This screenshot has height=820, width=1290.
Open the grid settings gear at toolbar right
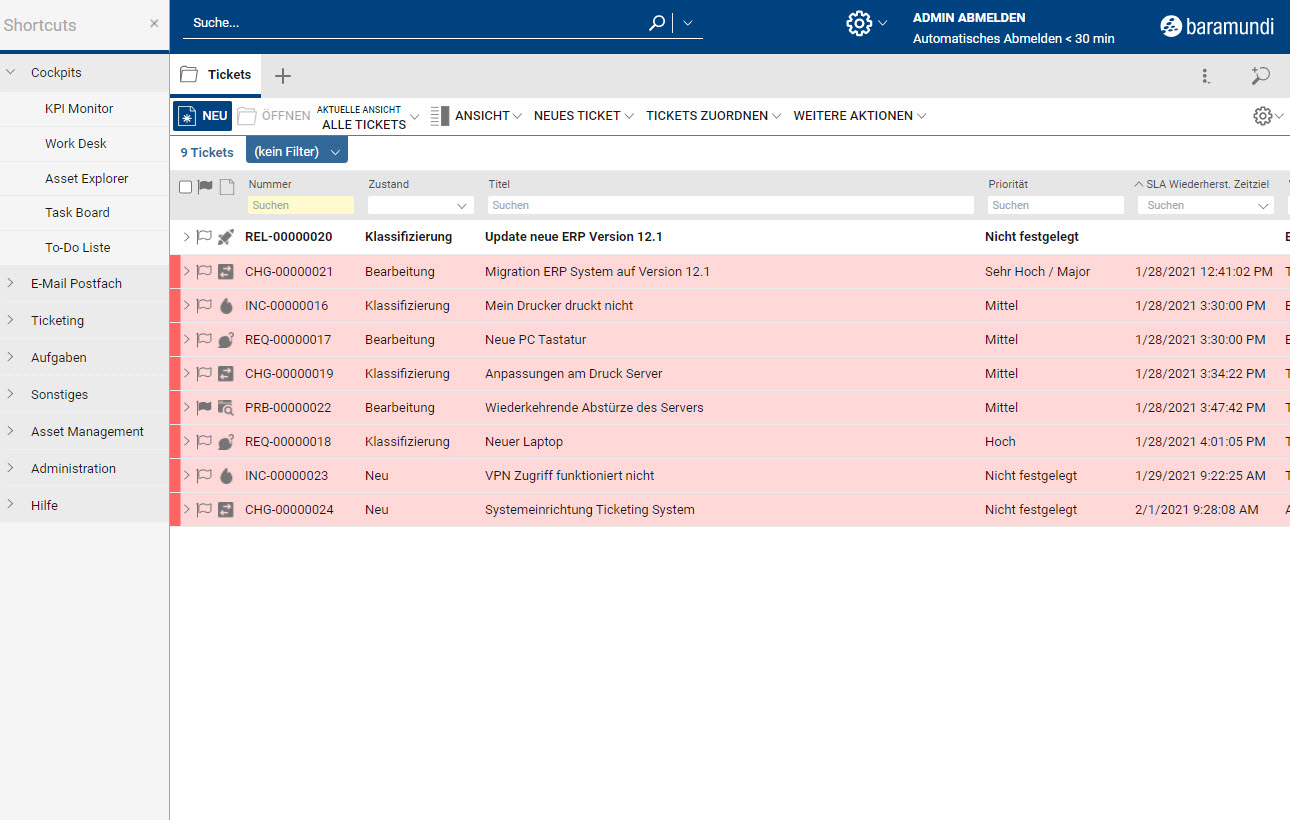click(x=1263, y=116)
